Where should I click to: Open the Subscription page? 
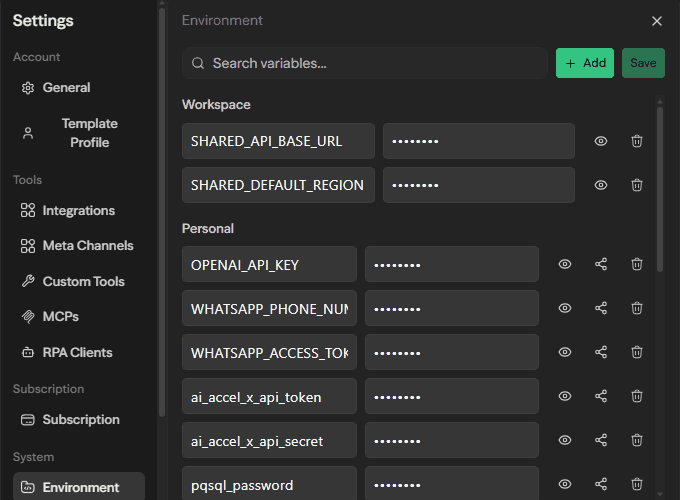pos(79,420)
